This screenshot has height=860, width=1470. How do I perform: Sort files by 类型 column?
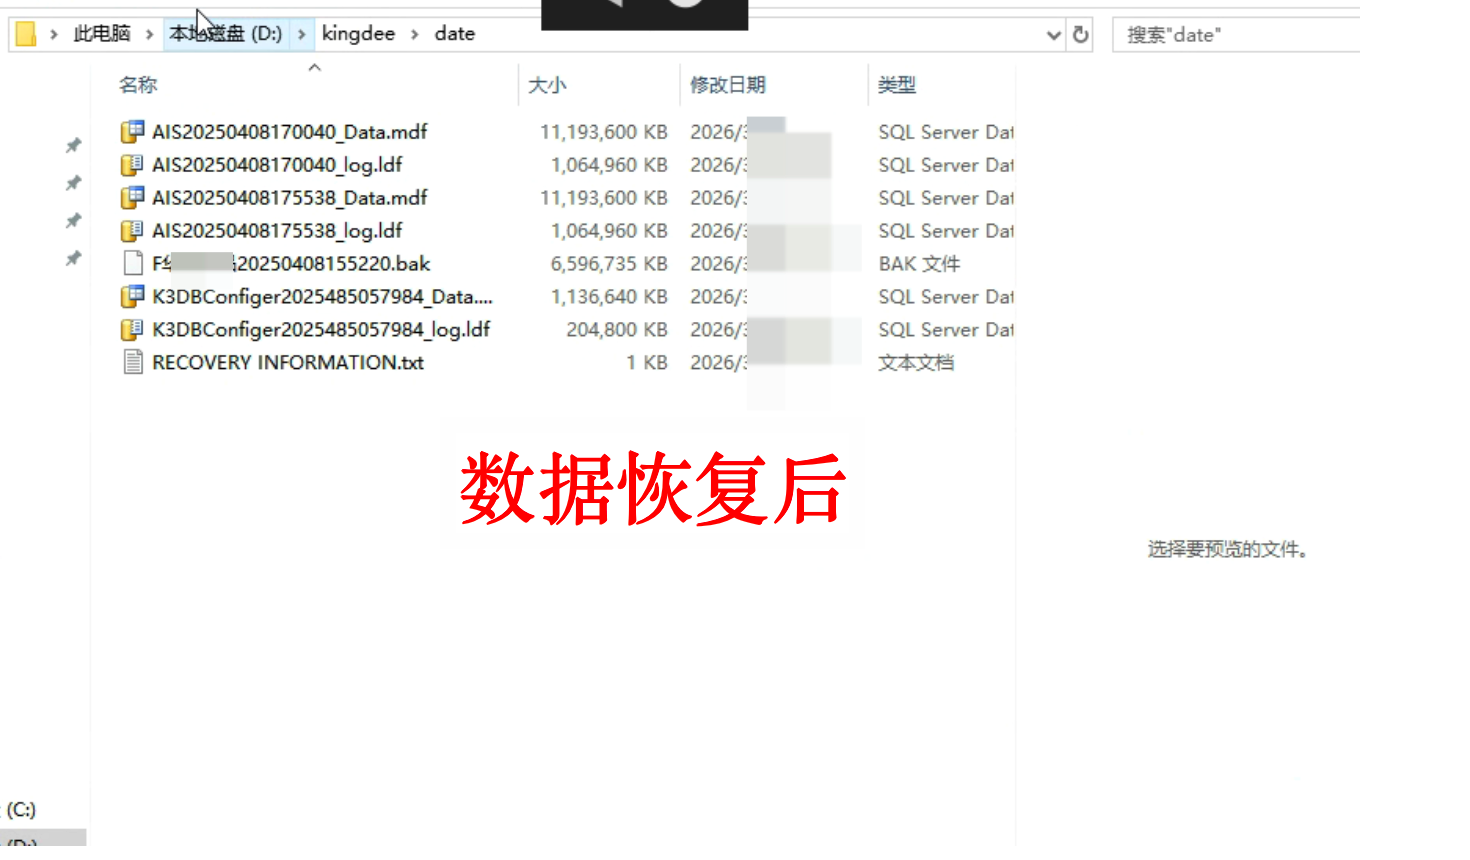(x=897, y=85)
